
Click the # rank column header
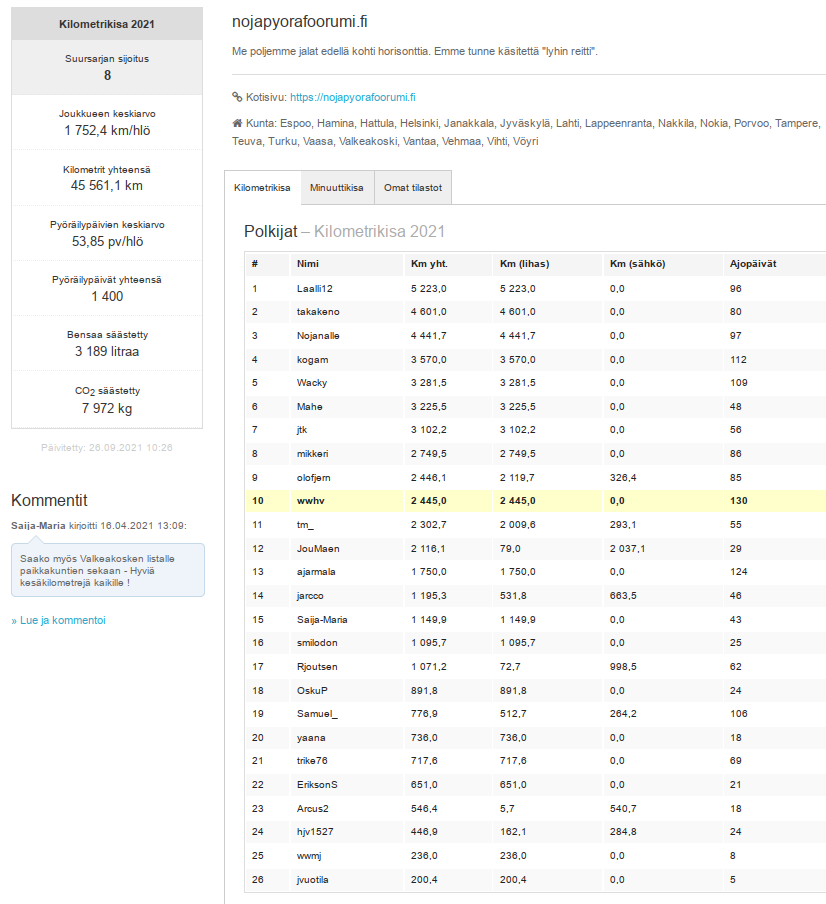pyautogui.click(x=255, y=265)
